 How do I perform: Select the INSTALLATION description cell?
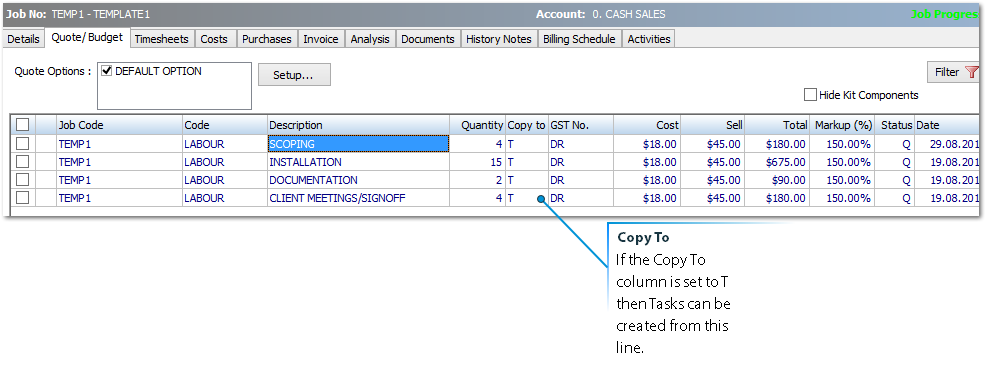358,162
